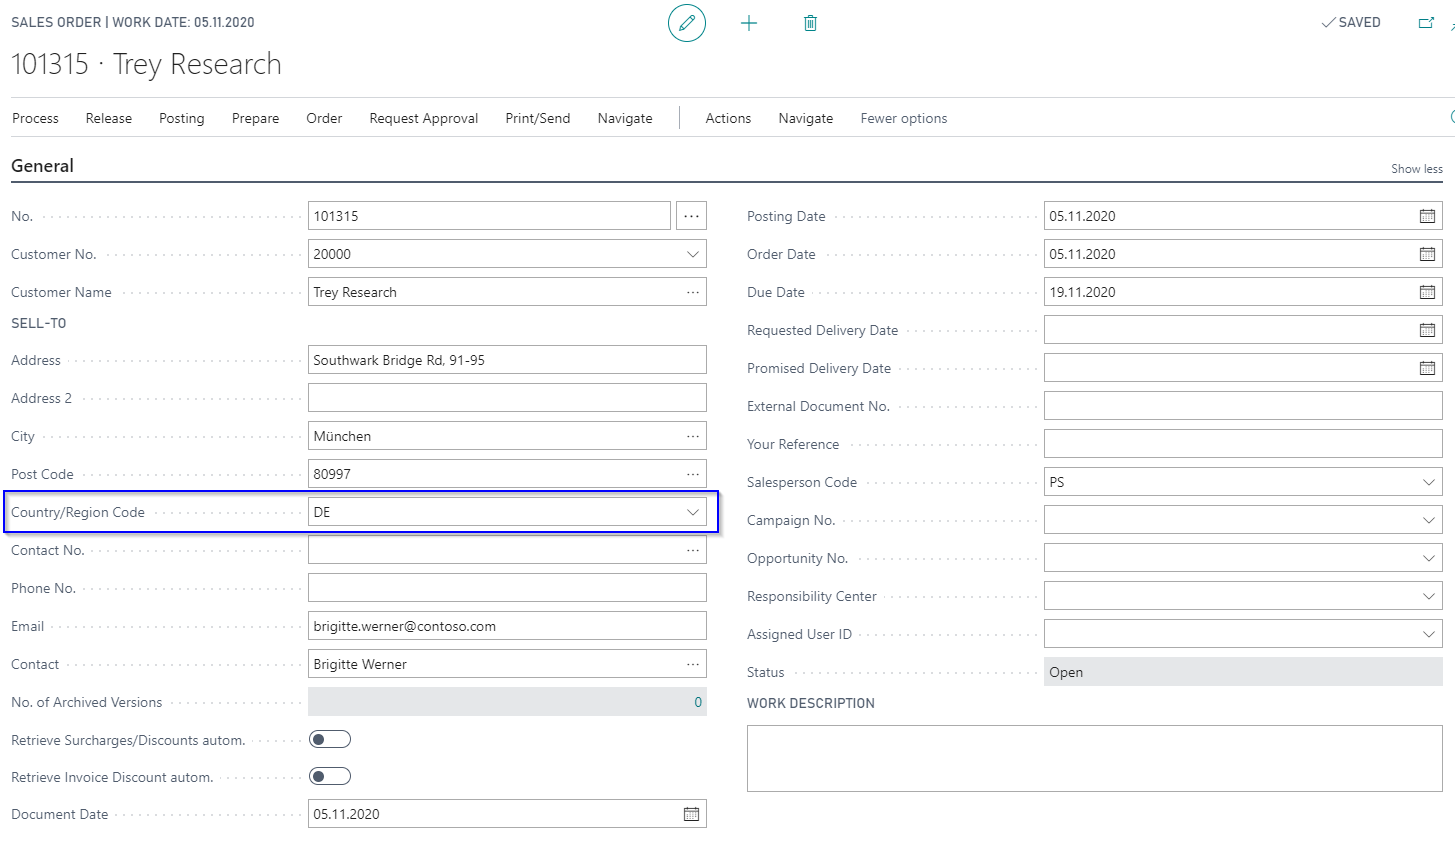This screenshot has width=1455, height=853.
Task: Click the Work Description text box
Action: (1095, 758)
